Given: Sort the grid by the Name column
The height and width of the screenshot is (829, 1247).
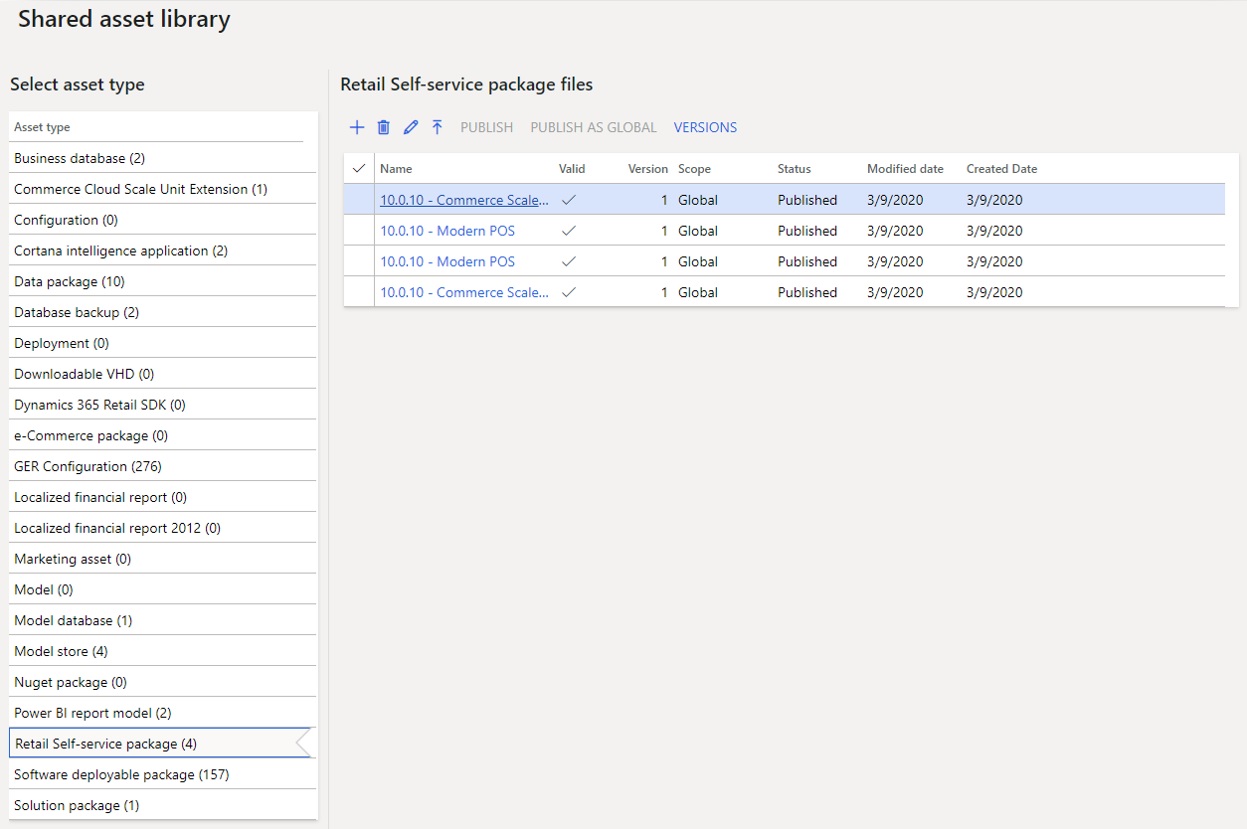Looking at the screenshot, I should [x=396, y=168].
